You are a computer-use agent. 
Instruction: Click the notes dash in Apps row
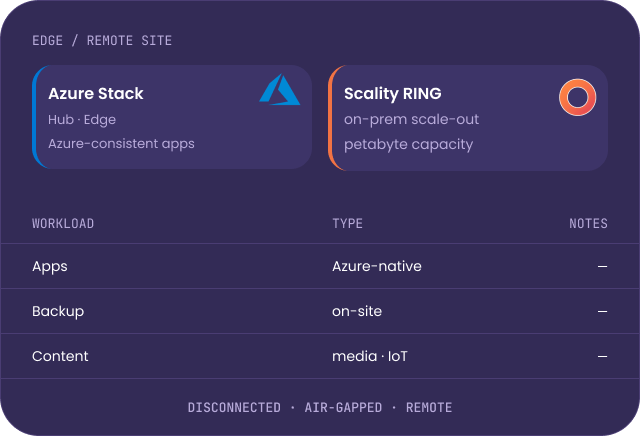pos(602,267)
